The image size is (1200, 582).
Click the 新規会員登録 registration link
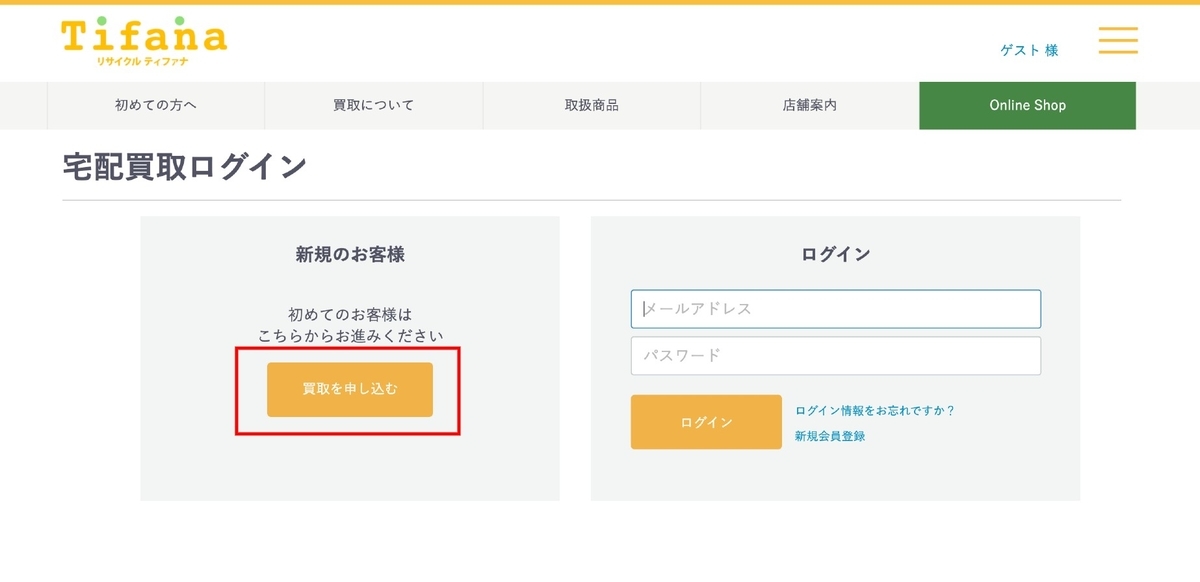coord(830,435)
